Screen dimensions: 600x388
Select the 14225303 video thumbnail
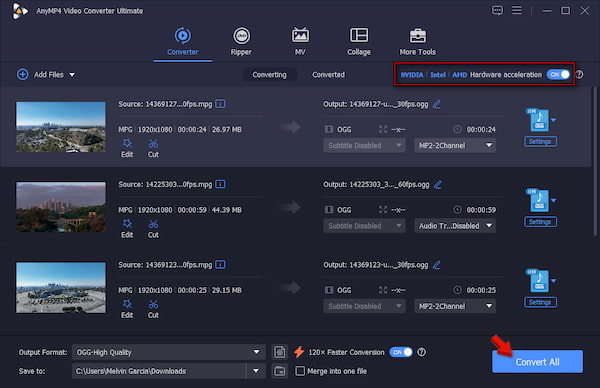click(61, 207)
